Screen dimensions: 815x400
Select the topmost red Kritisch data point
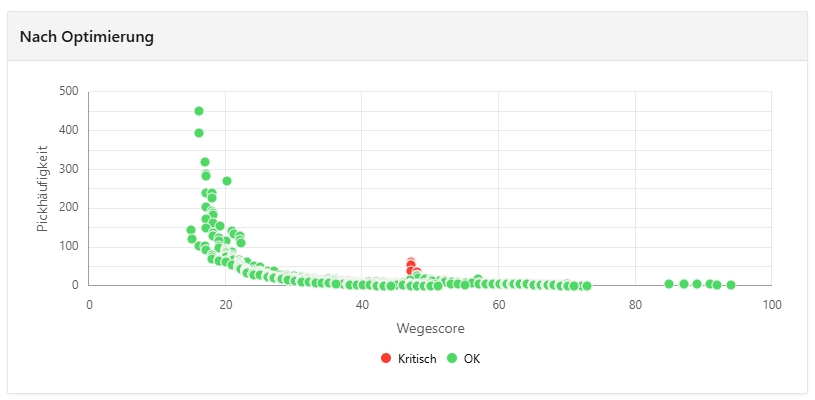pos(411,261)
